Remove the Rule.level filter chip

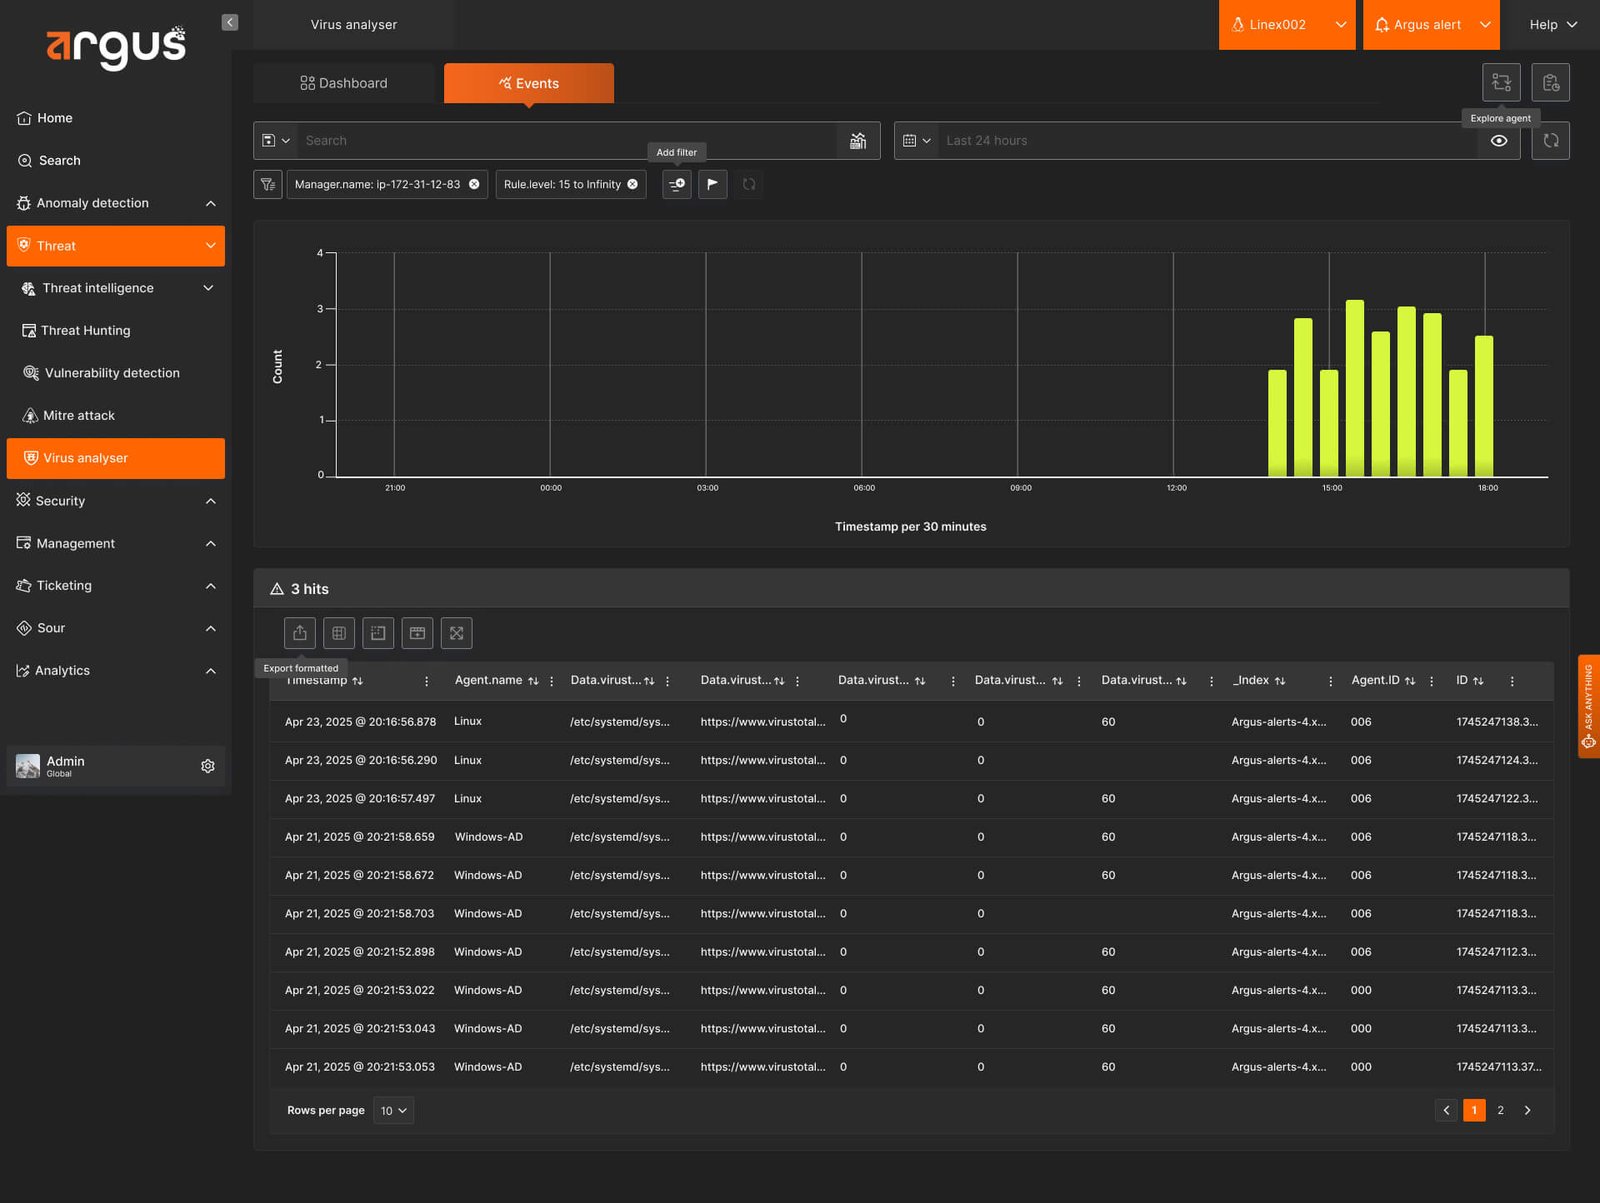(633, 184)
